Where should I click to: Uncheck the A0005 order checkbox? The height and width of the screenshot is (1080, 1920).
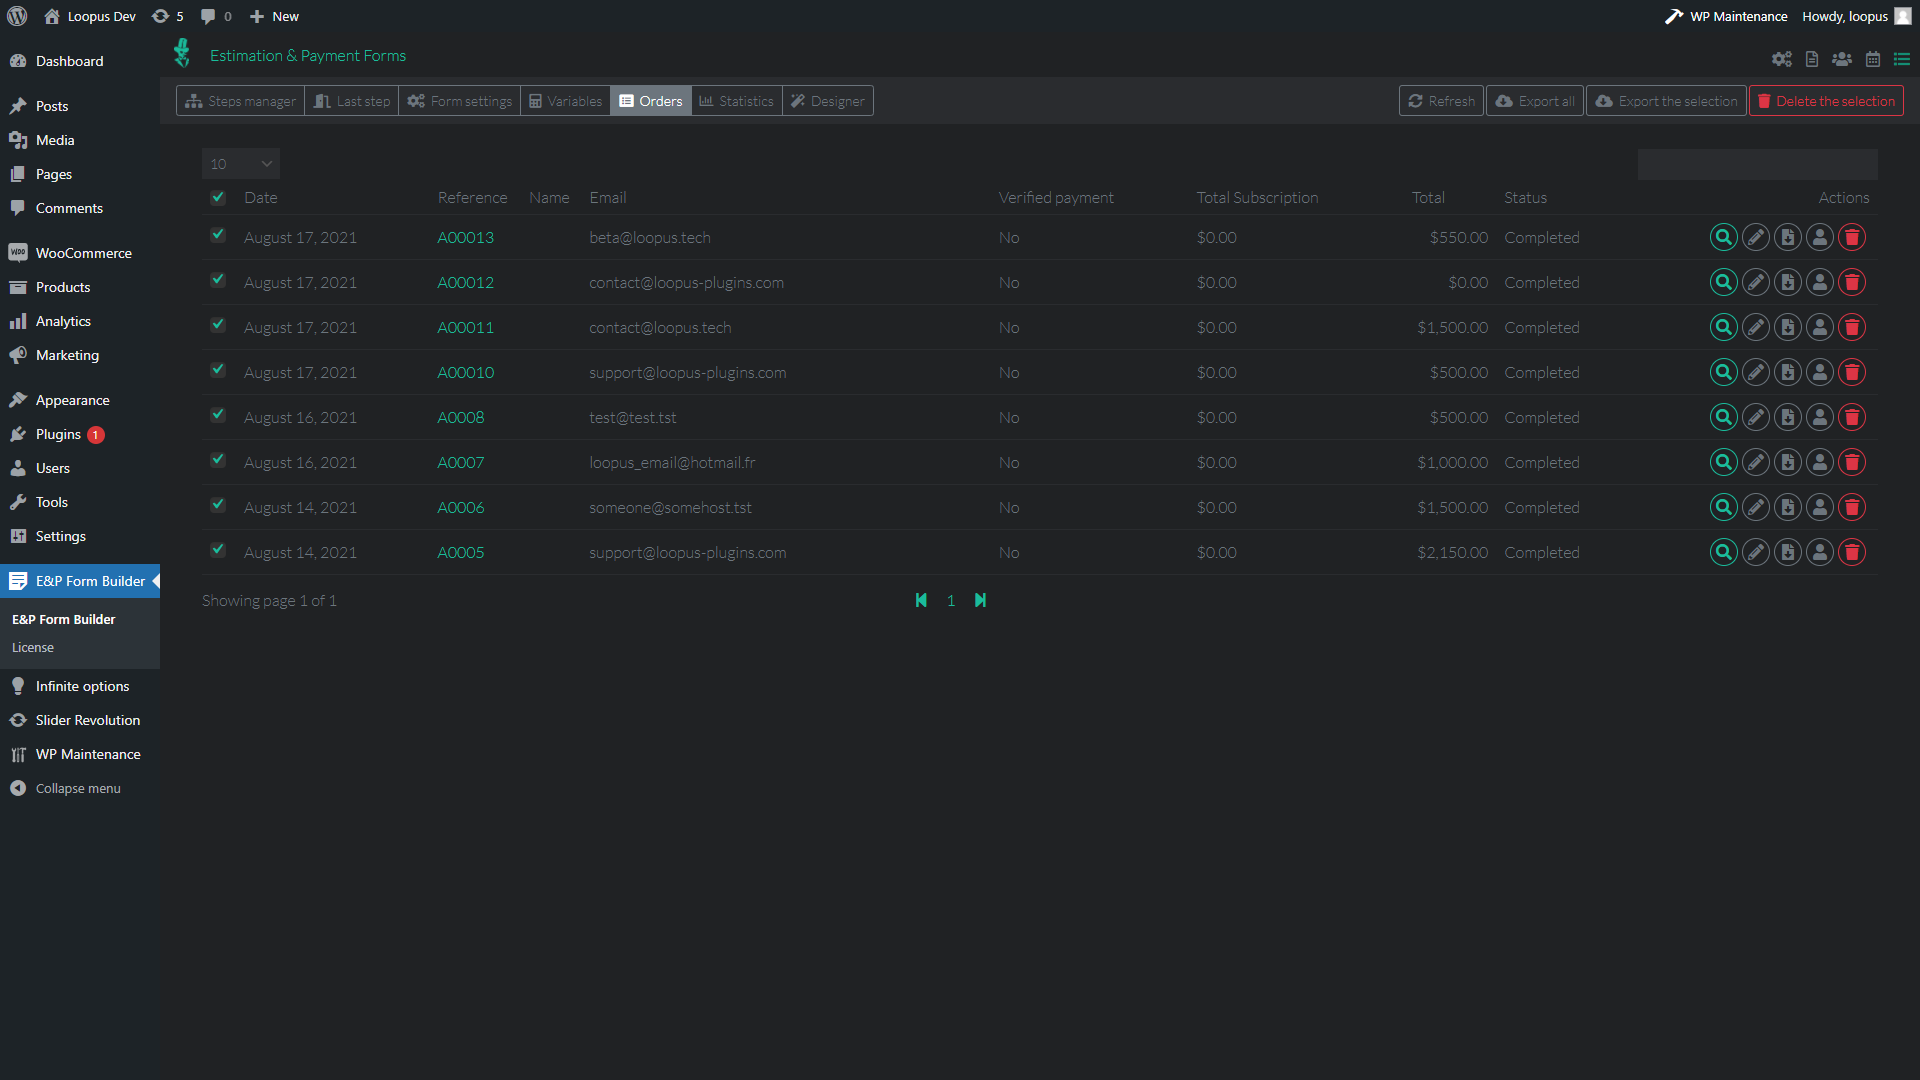218,550
